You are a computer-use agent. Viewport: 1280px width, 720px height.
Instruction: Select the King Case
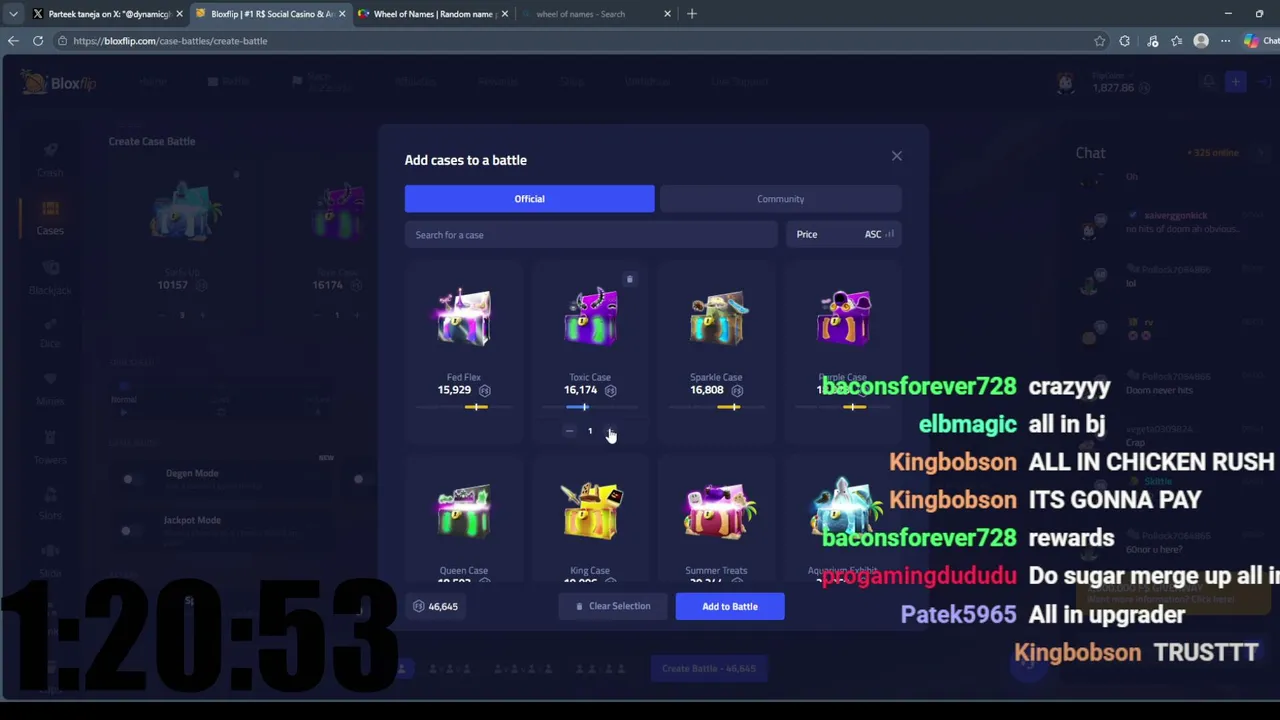(590, 520)
